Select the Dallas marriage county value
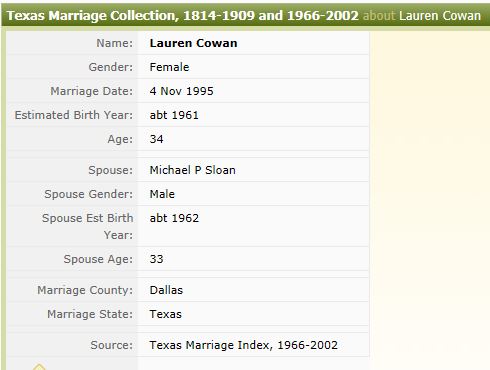 [x=166, y=290]
